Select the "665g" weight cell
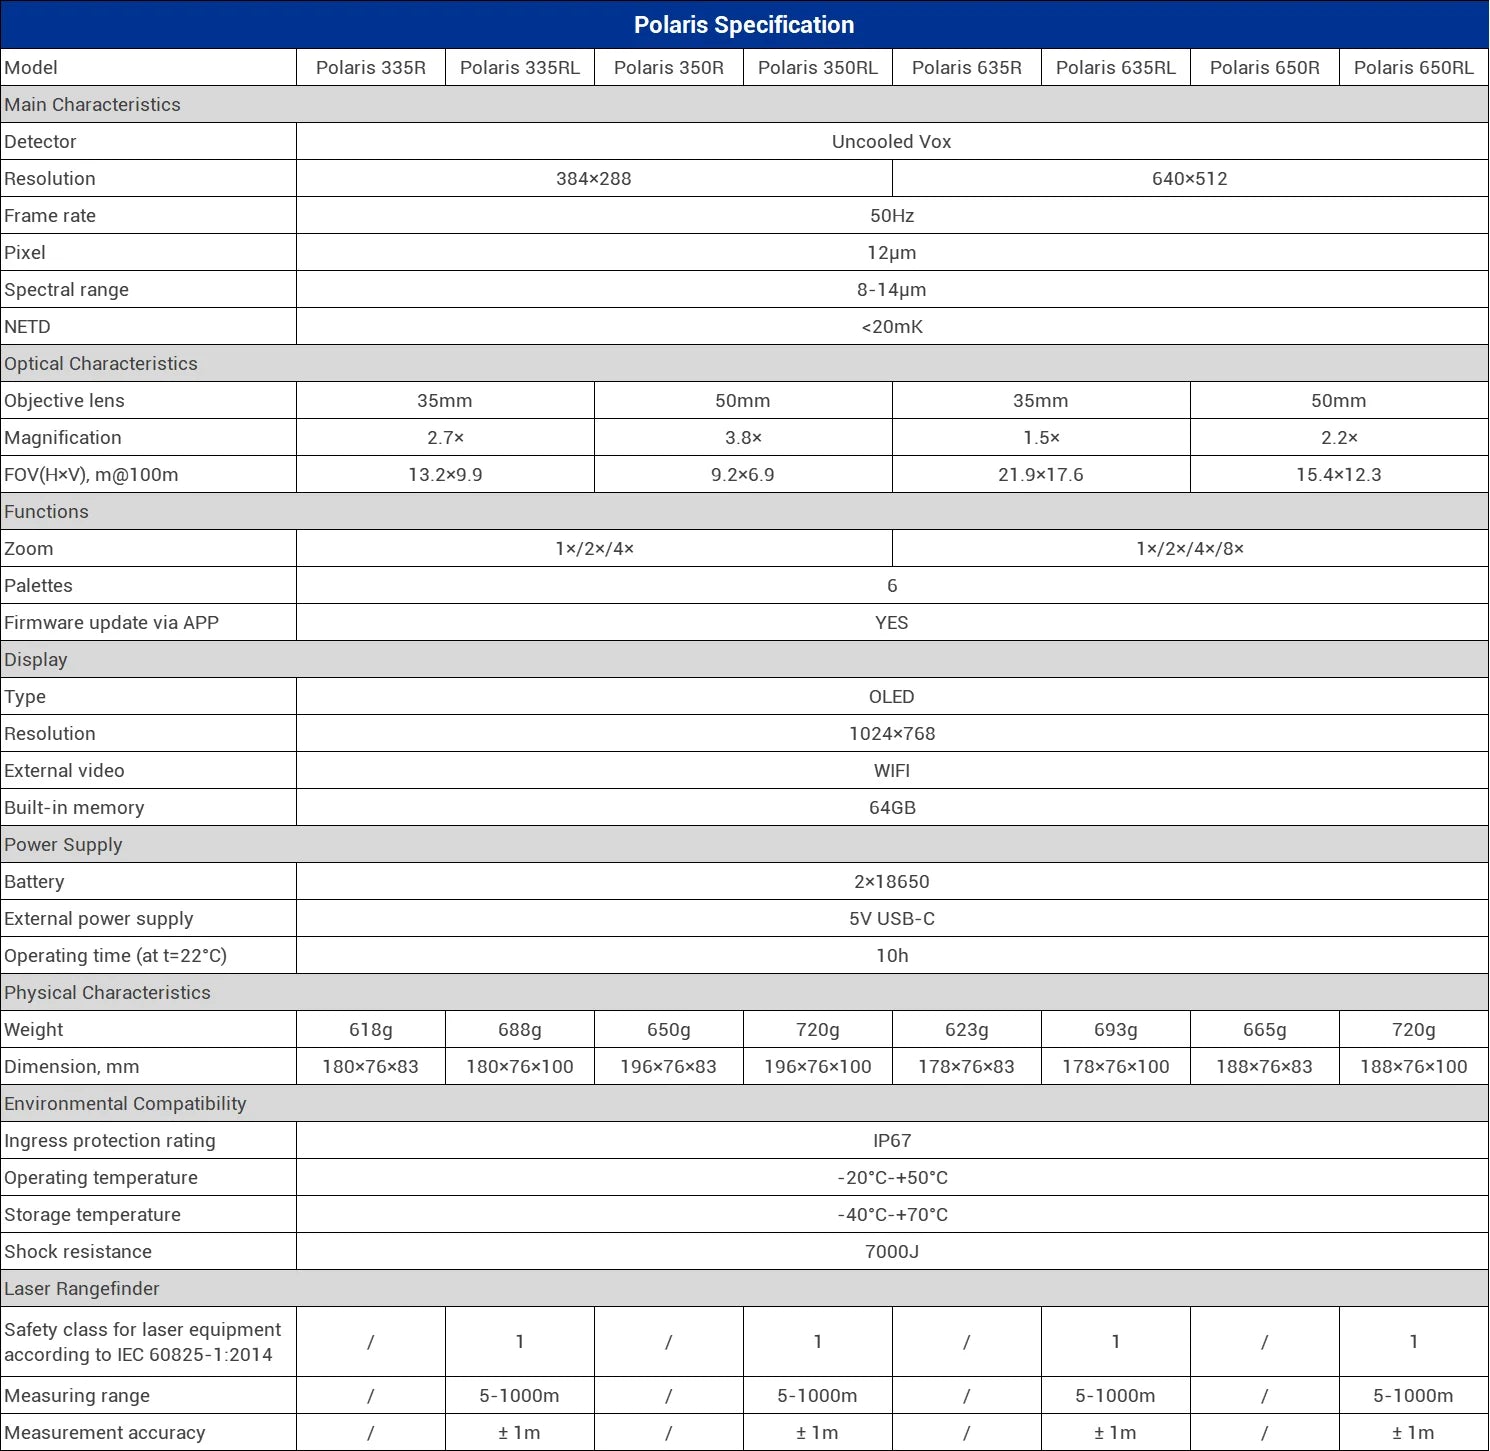Screen dimensions: 1490x1451 (1265, 1029)
